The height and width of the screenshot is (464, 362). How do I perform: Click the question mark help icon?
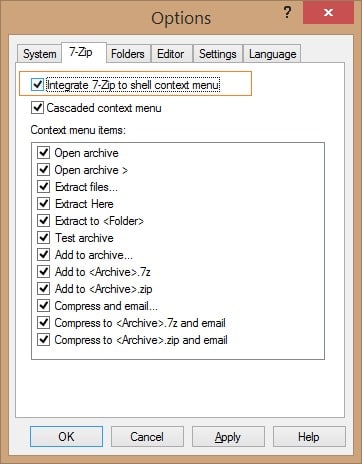tap(287, 13)
